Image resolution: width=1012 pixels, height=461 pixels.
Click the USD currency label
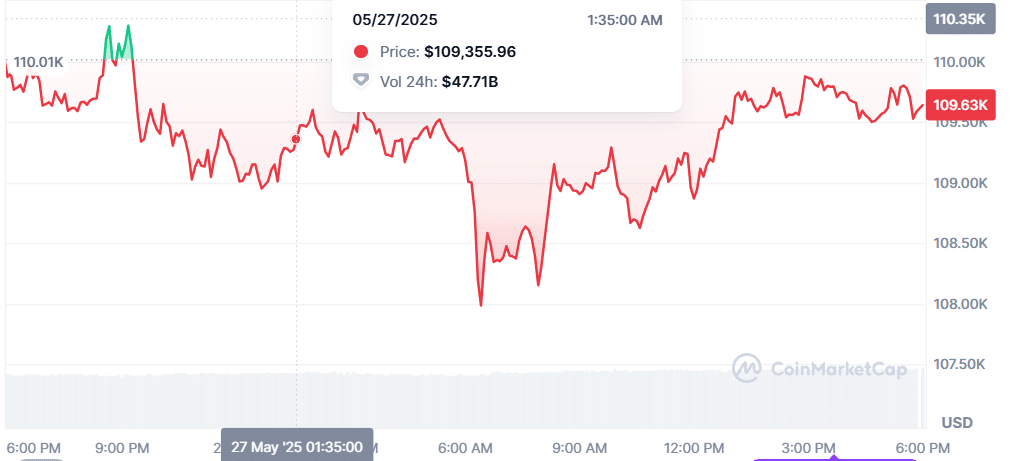pos(958,421)
